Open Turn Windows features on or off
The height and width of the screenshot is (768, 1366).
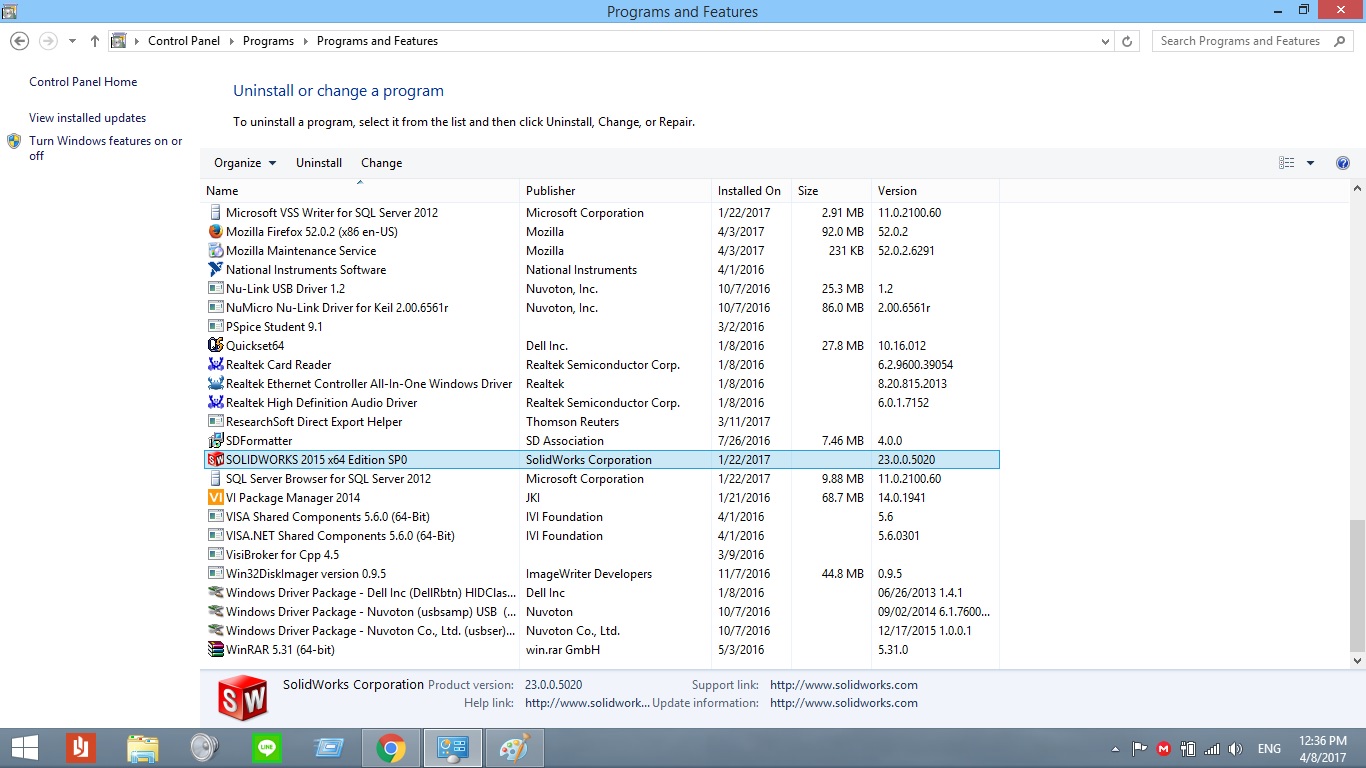click(x=106, y=148)
